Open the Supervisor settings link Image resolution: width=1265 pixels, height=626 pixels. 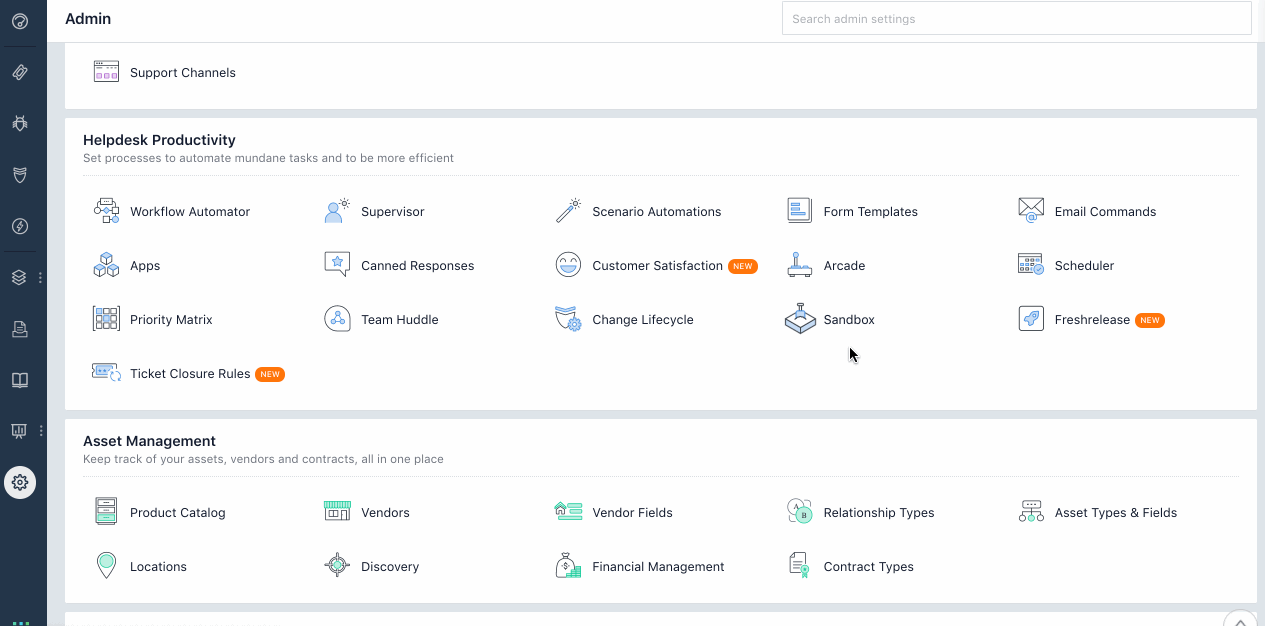point(393,211)
